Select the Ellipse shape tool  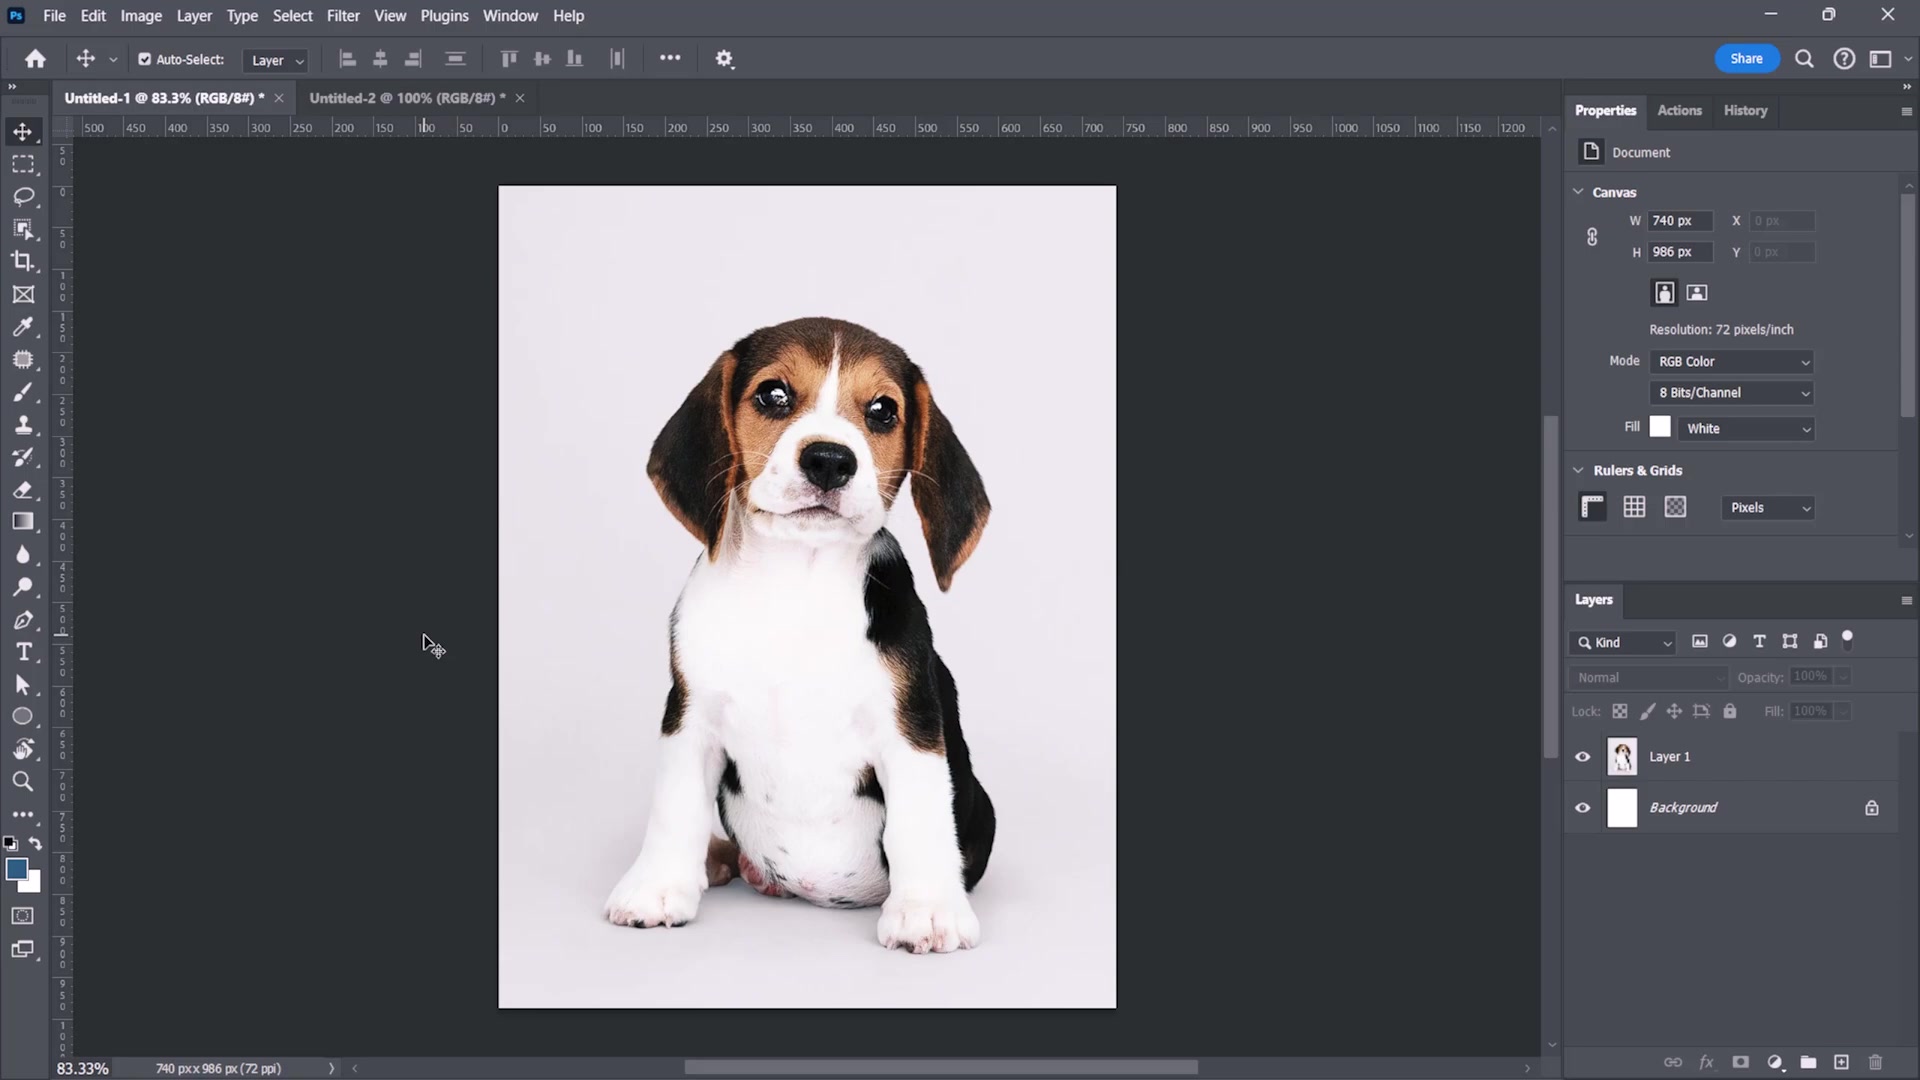point(23,717)
